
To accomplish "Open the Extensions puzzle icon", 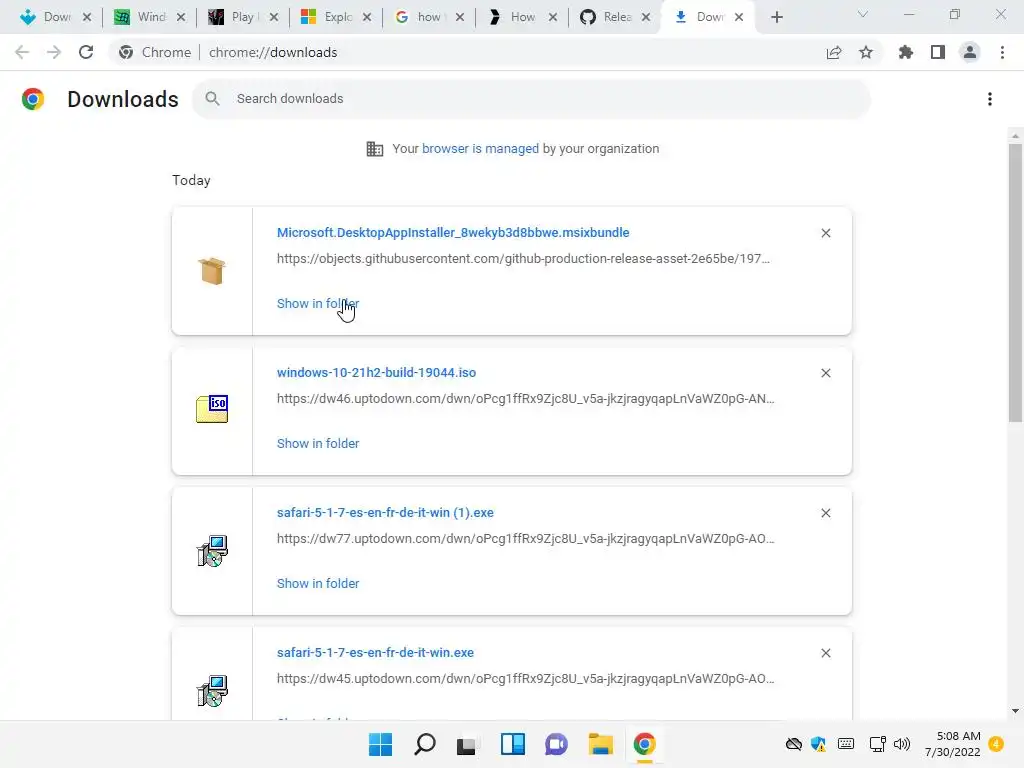I will click(906, 52).
